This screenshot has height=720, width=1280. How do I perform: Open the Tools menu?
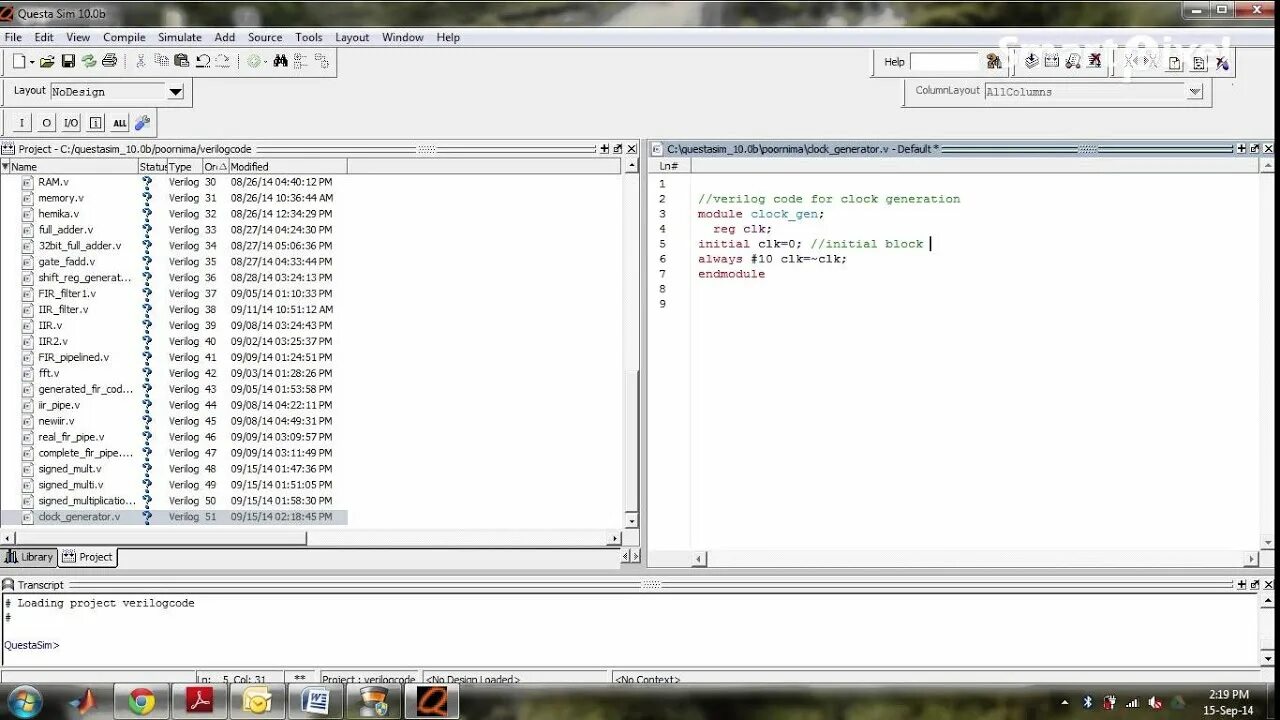pos(309,37)
